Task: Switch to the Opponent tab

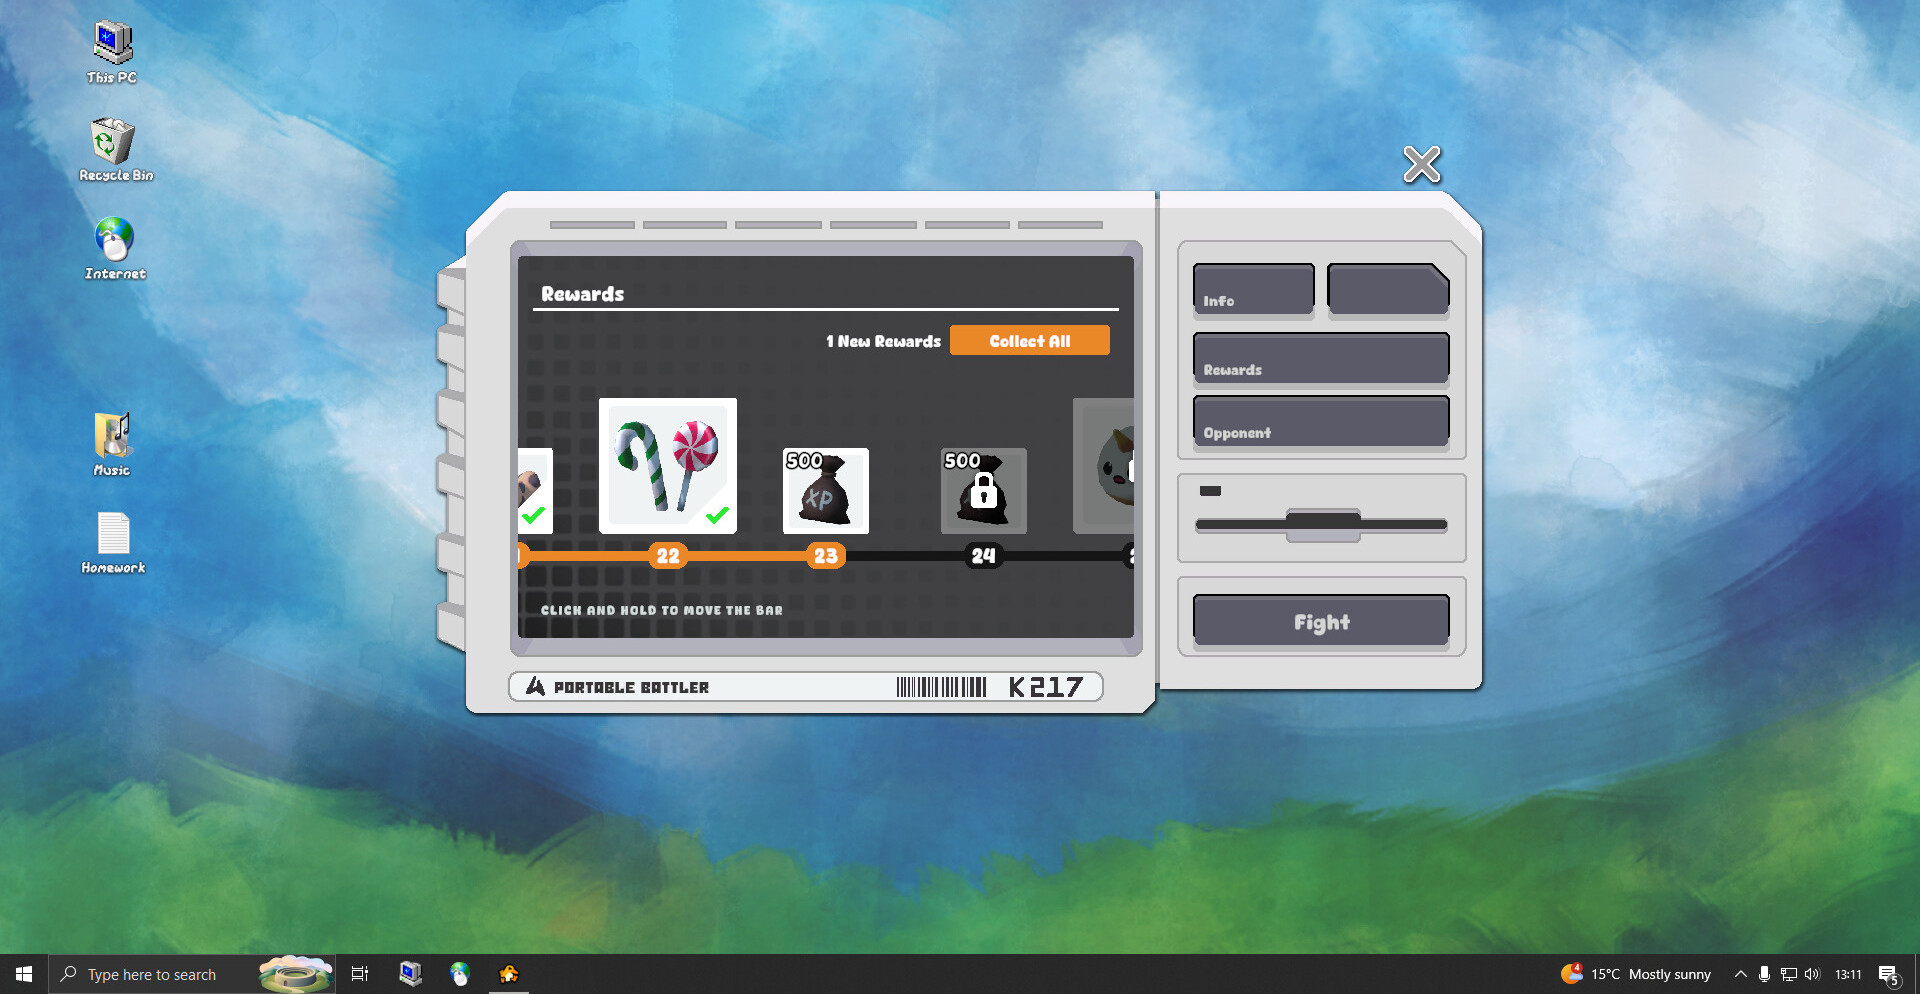Action: [1320, 421]
